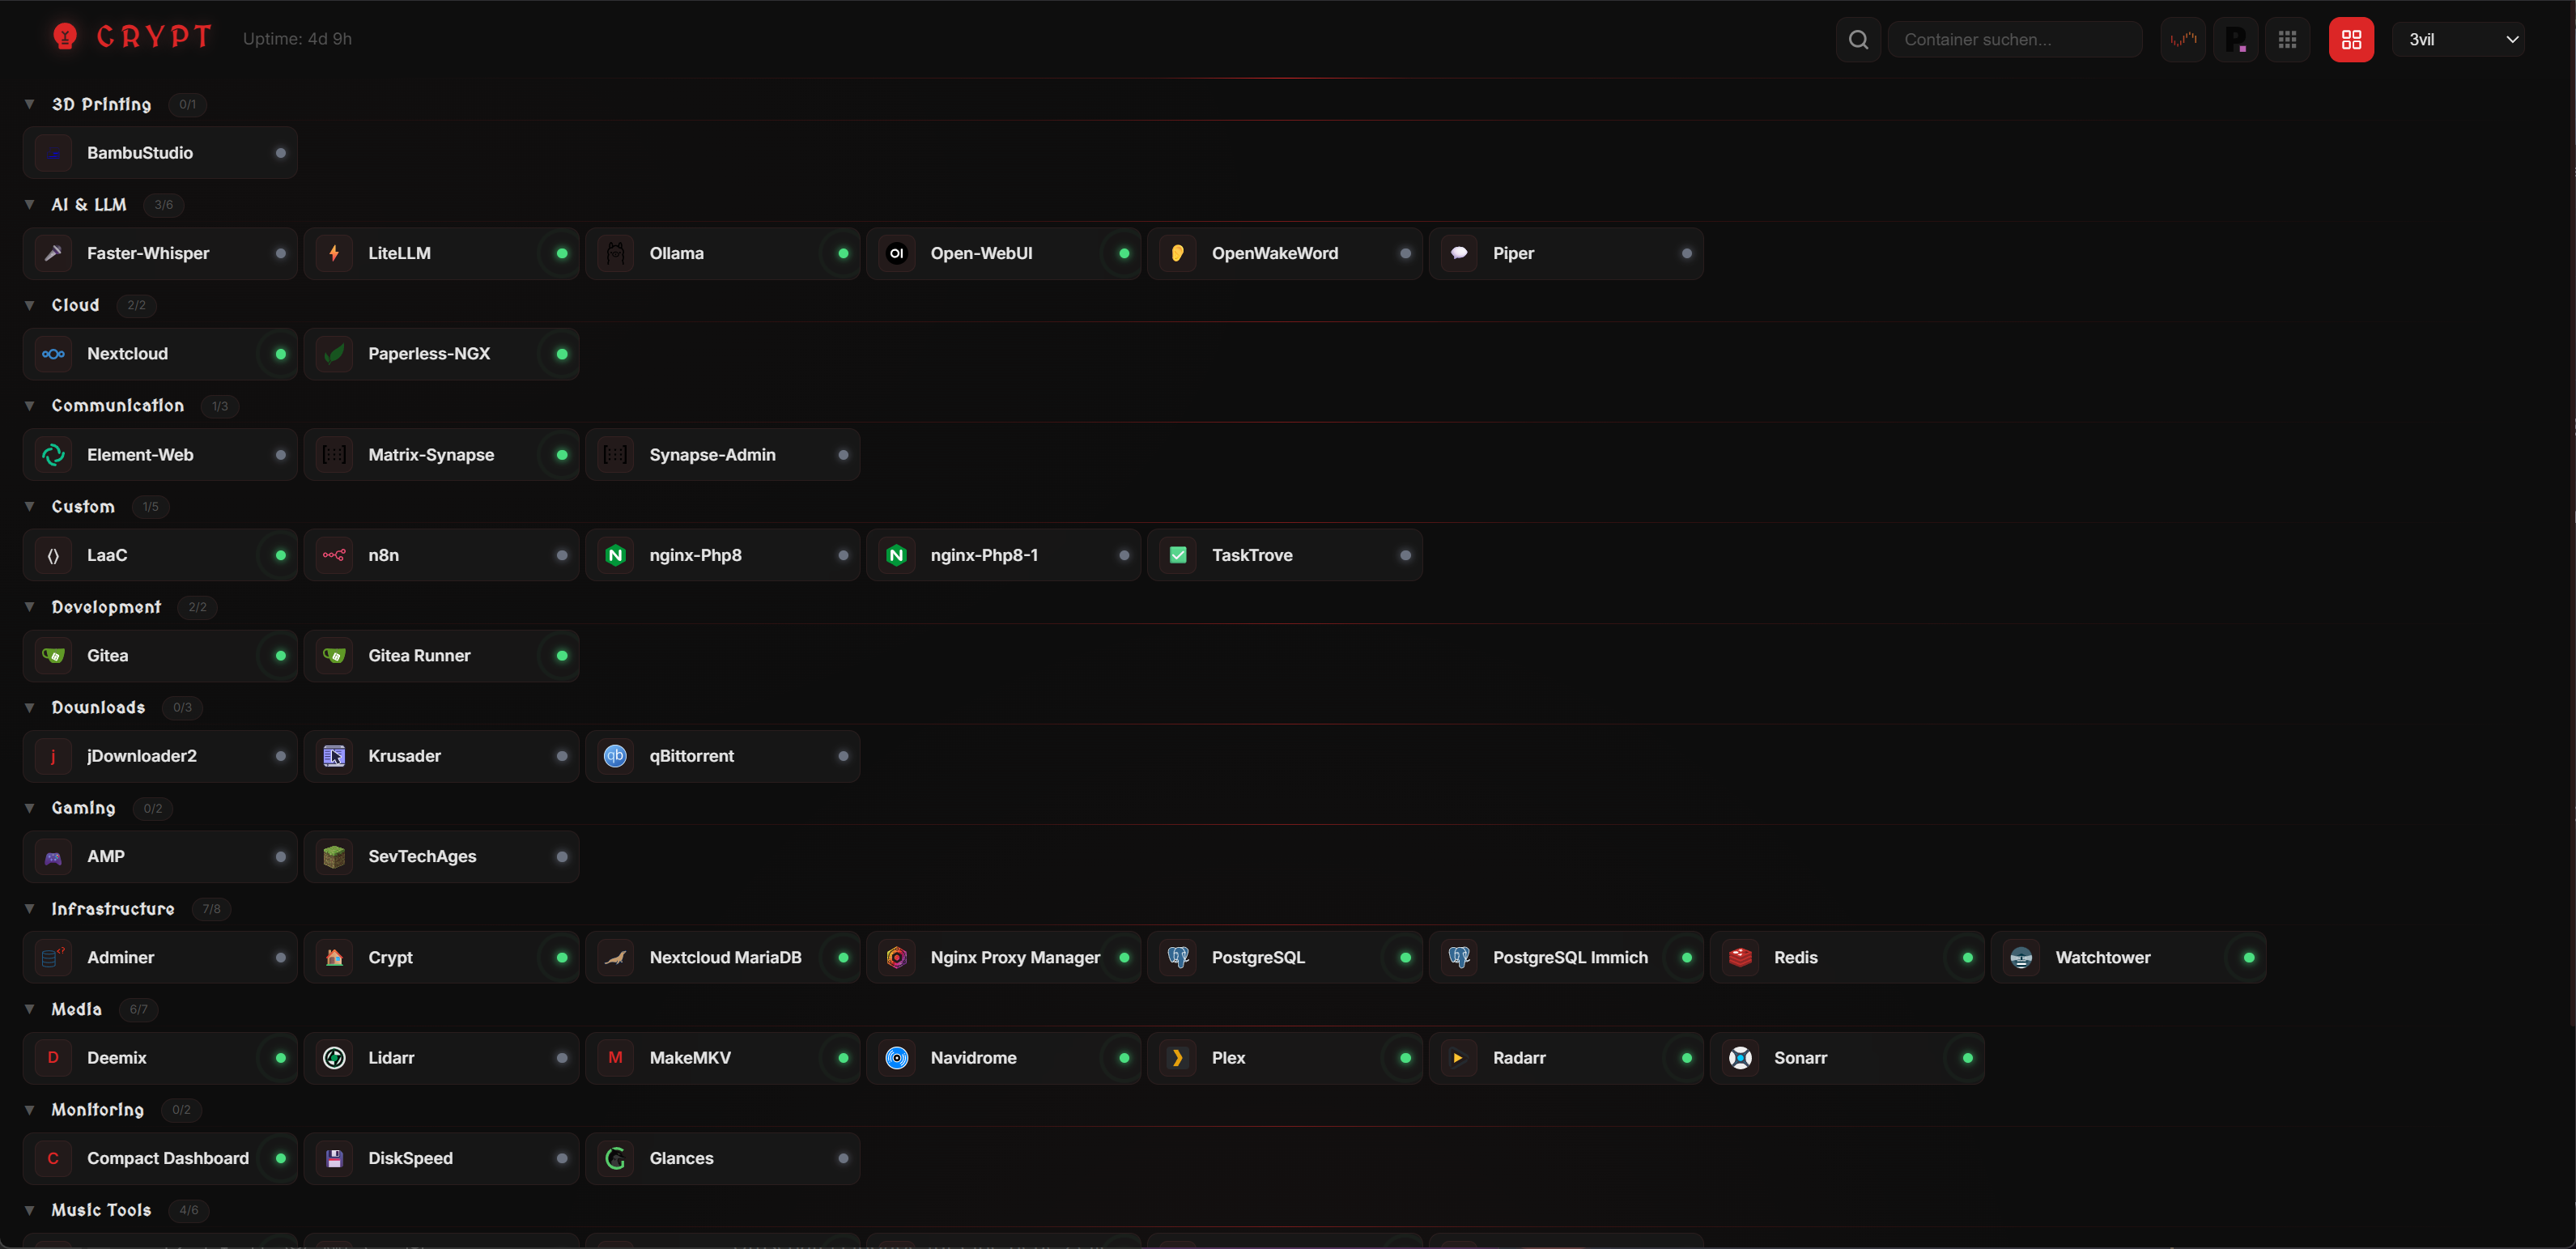Viewport: 2576px width, 1249px height.
Task: Collapse the Gaming category
Action: click(x=30, y=808)
